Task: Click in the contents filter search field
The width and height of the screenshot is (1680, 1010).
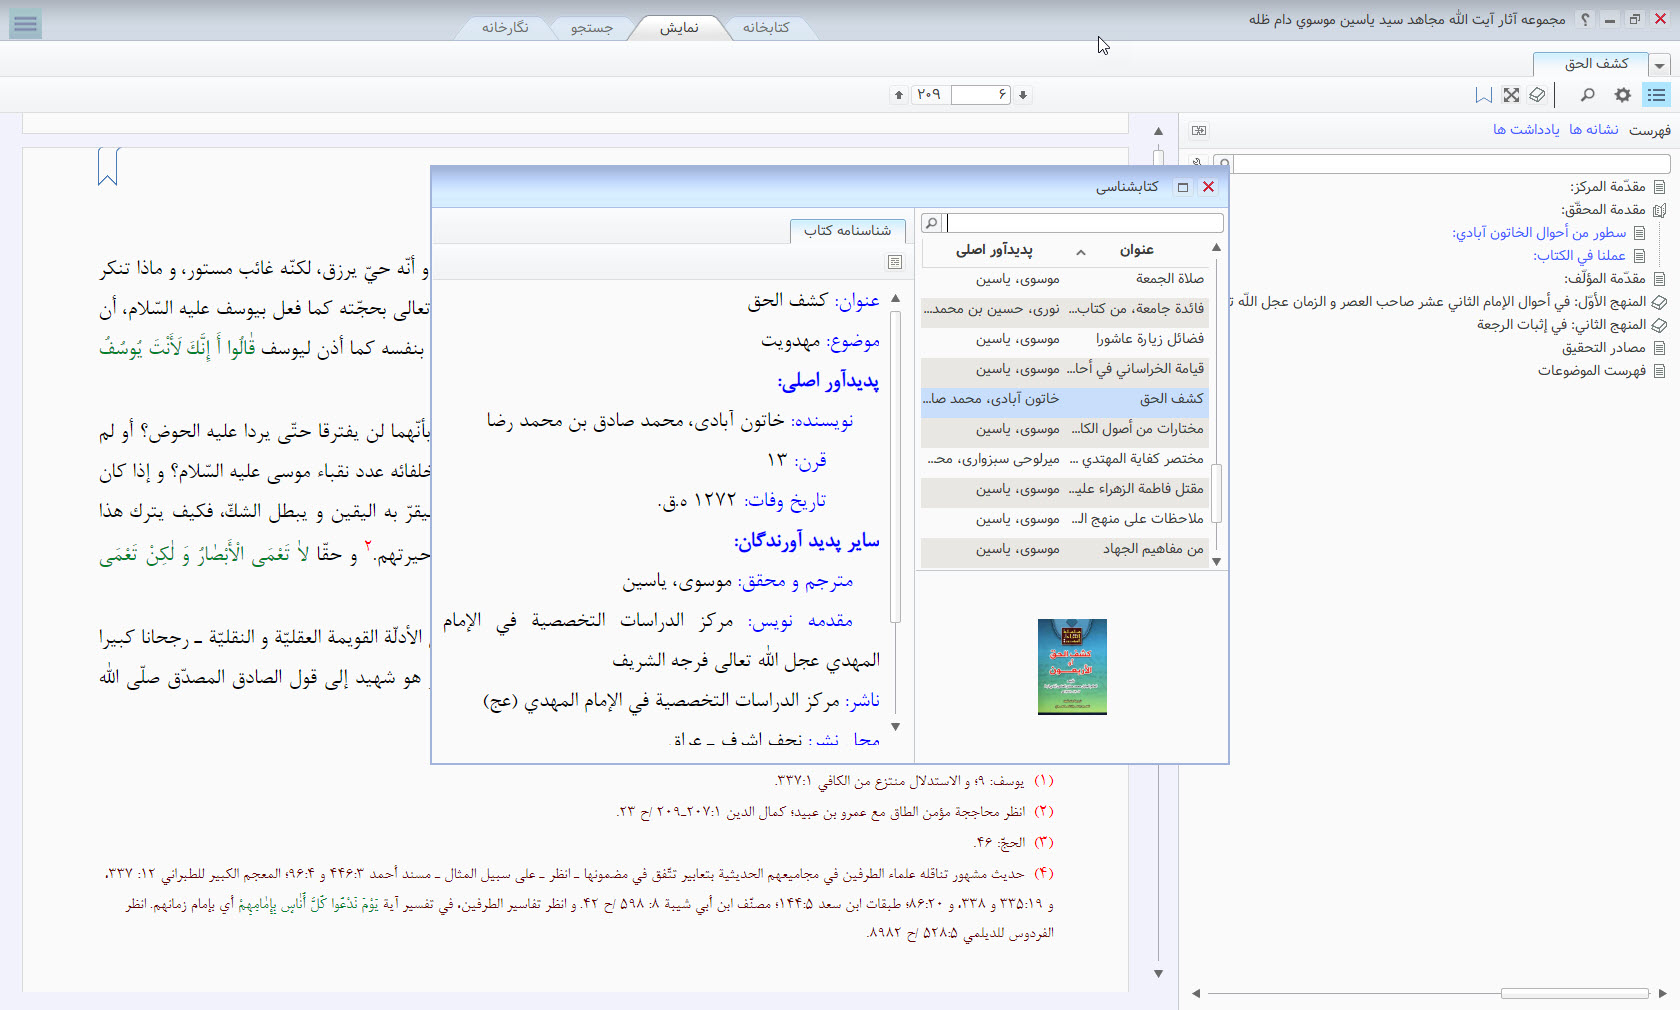Action: 1452,164
